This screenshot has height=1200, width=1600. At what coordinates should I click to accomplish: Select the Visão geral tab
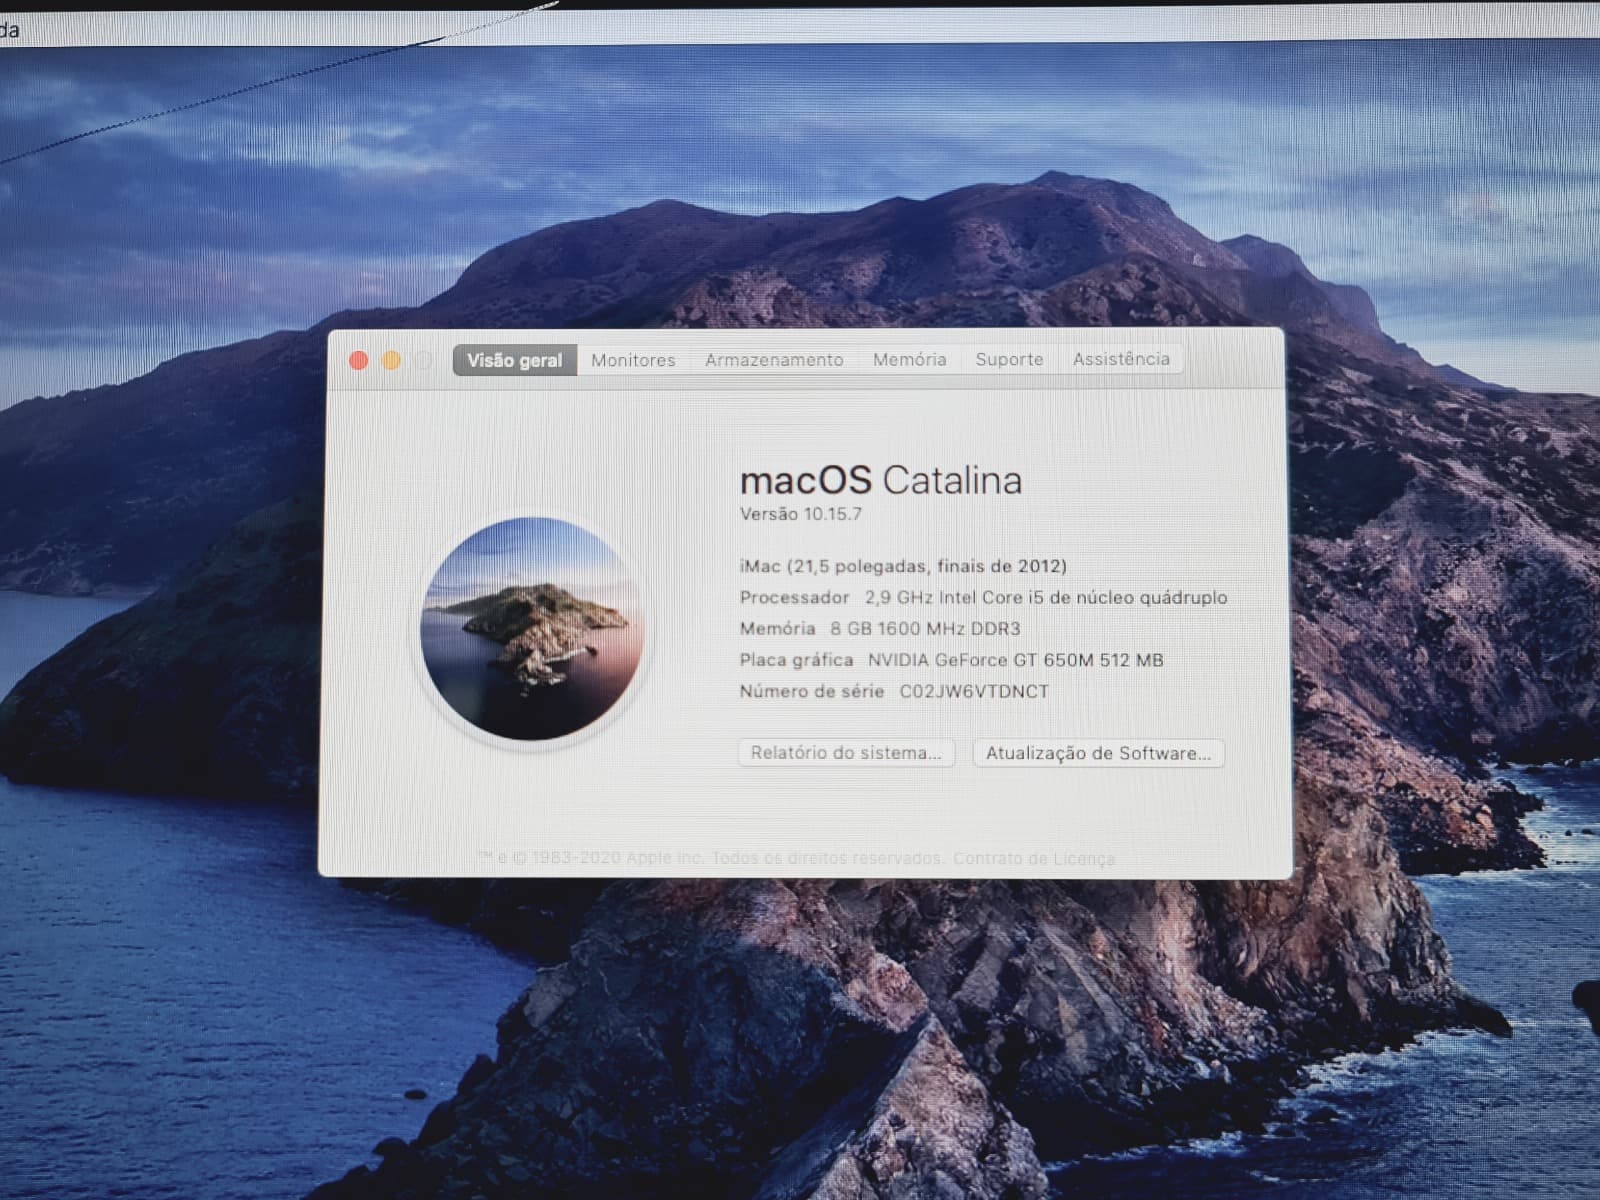[x=515, y=360]
